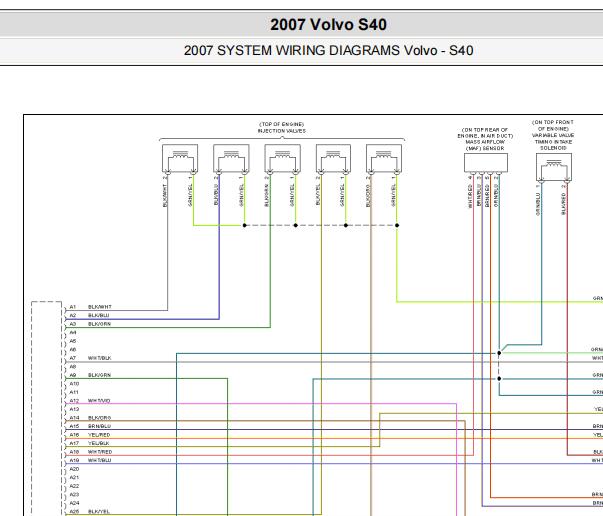Select connector pin label A22

(x=74, y=486)
